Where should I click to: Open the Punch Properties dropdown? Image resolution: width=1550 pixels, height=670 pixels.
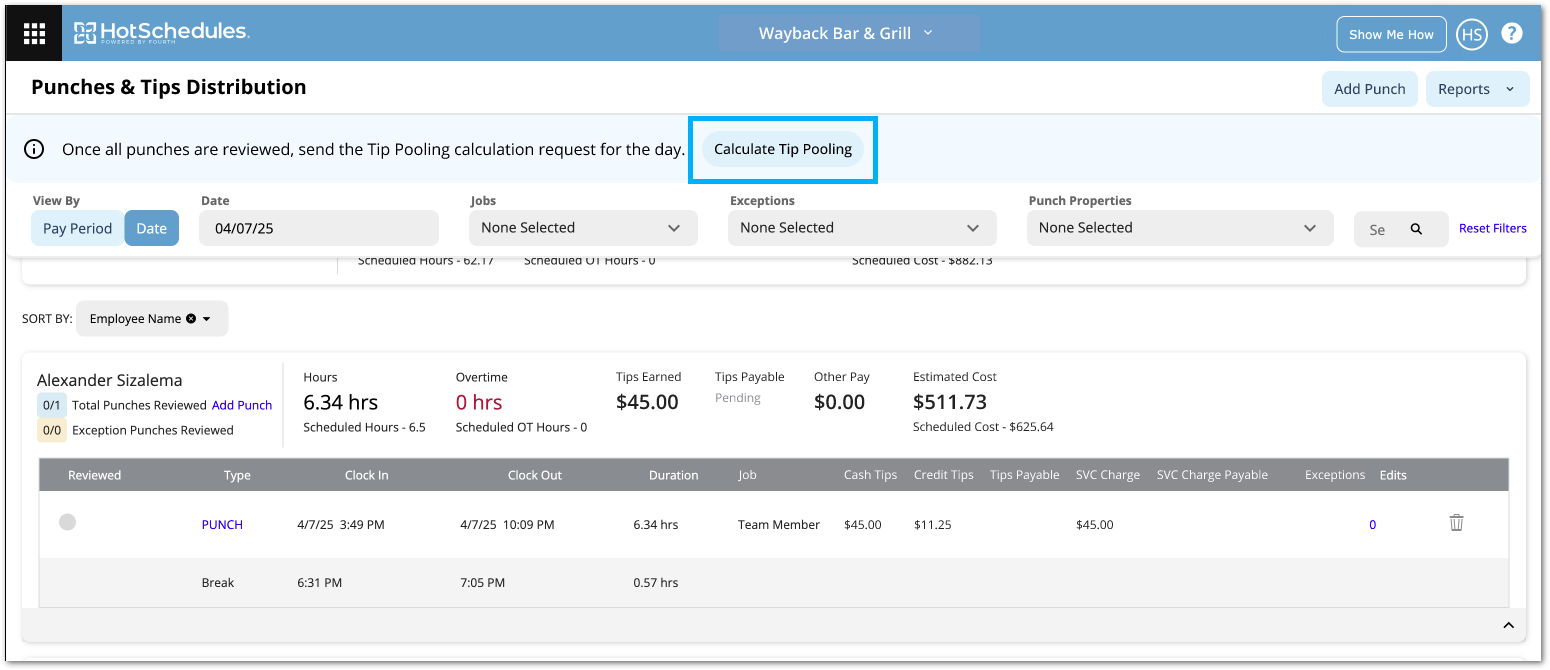click(x=1179, y=228)
